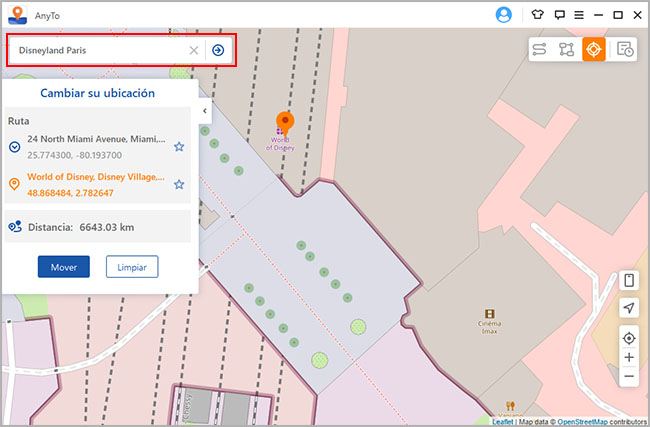
Task: Select World of Disney, Disney Village text
Action: click(x=96, y=177)
